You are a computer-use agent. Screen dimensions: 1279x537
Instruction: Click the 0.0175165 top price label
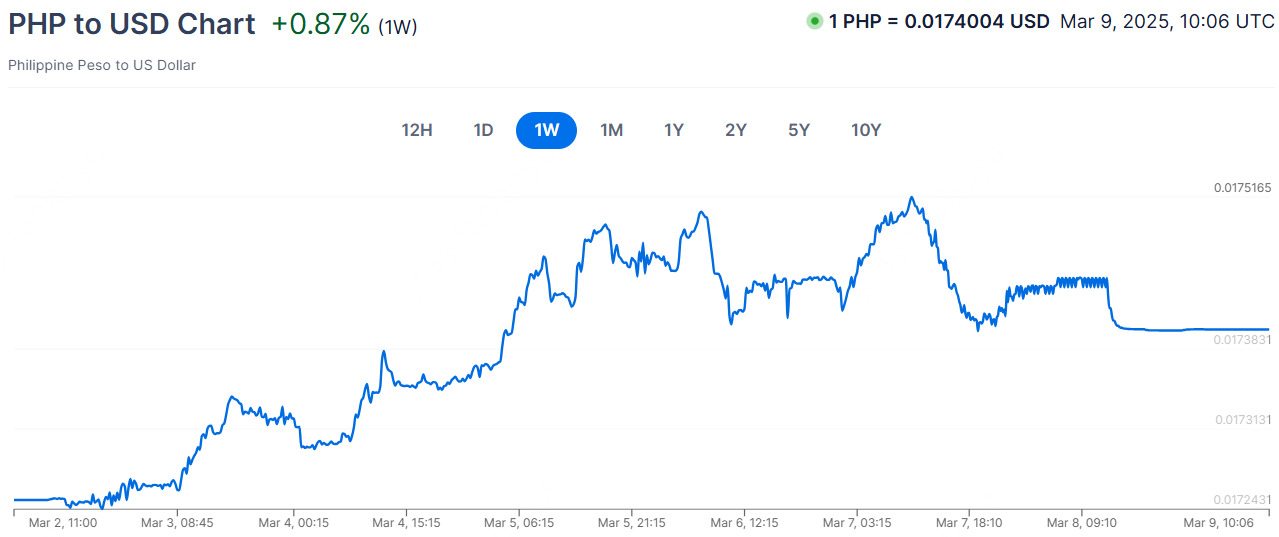click(x=1242, y=188)
